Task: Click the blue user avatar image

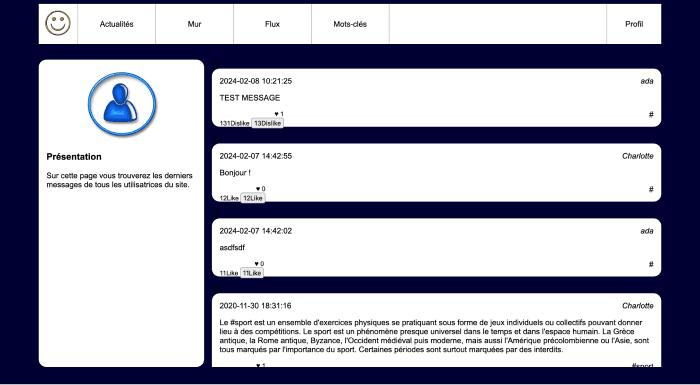Action: tap(122, 104)
